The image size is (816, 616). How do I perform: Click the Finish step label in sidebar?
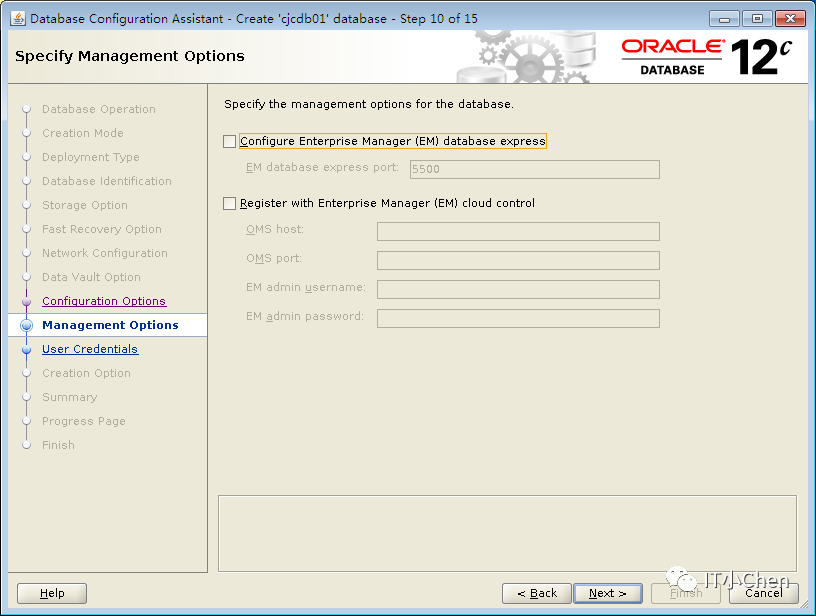(x=58, y=445)
